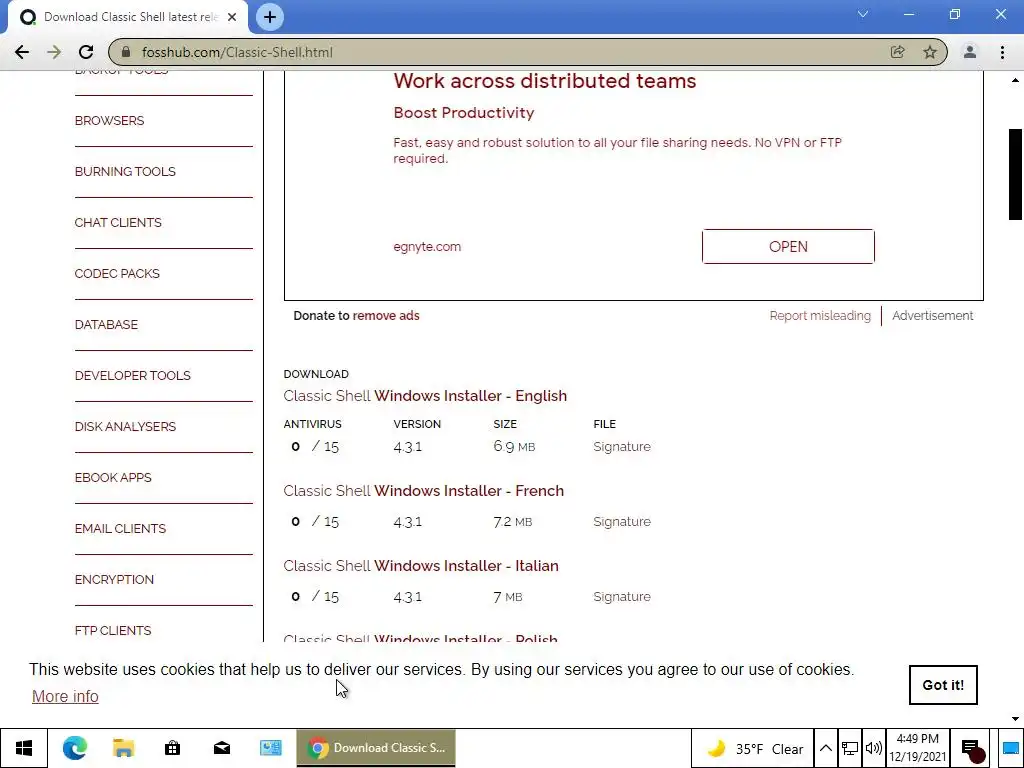1024x768 pixels.
Task: Reload the fosshub page
Action: [86, 52]
